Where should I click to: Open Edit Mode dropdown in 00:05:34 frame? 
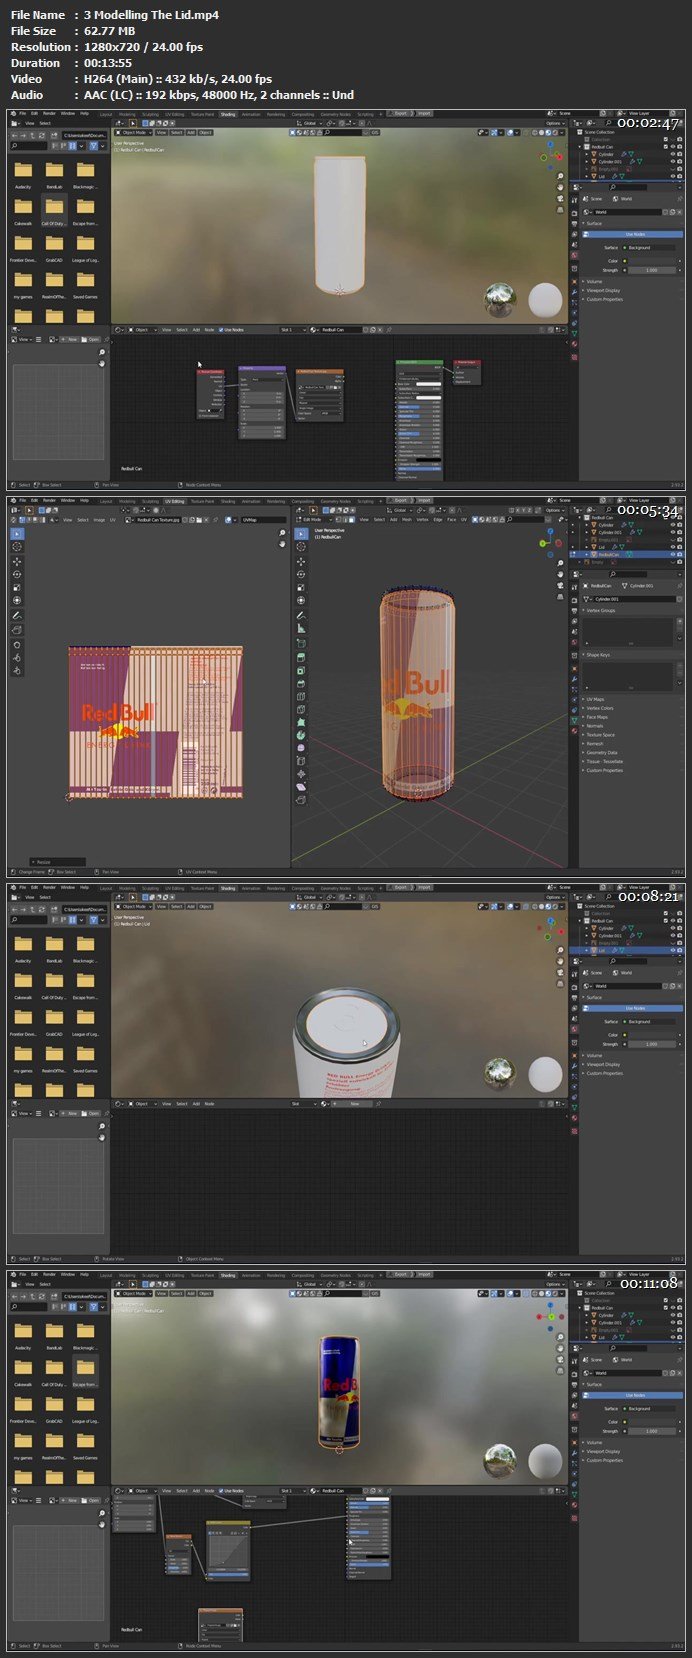[313, 520]
